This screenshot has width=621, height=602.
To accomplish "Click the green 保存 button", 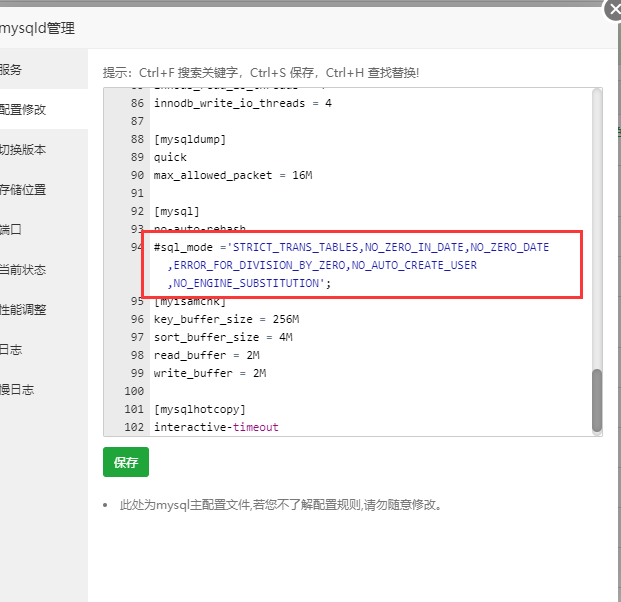I will coord(126,462).
